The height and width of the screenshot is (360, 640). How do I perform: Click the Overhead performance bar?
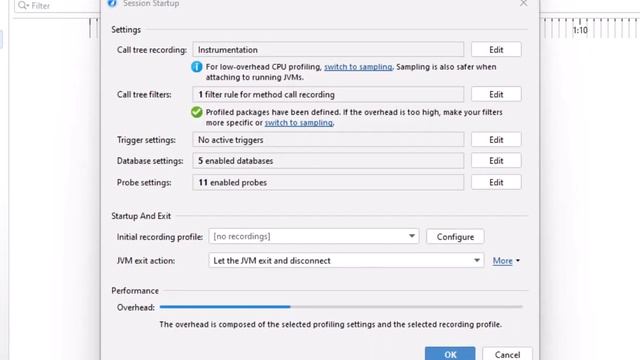tap(341, 307)
